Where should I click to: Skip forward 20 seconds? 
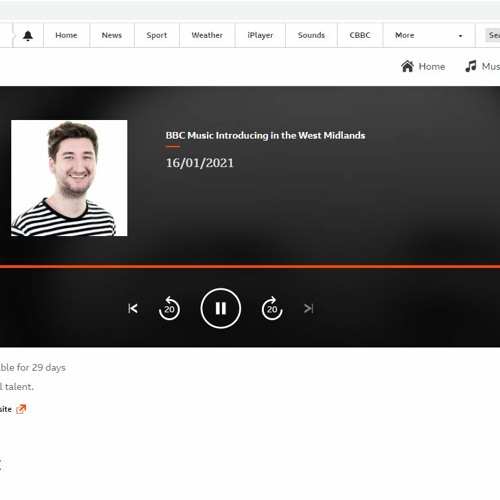(272, 308)
